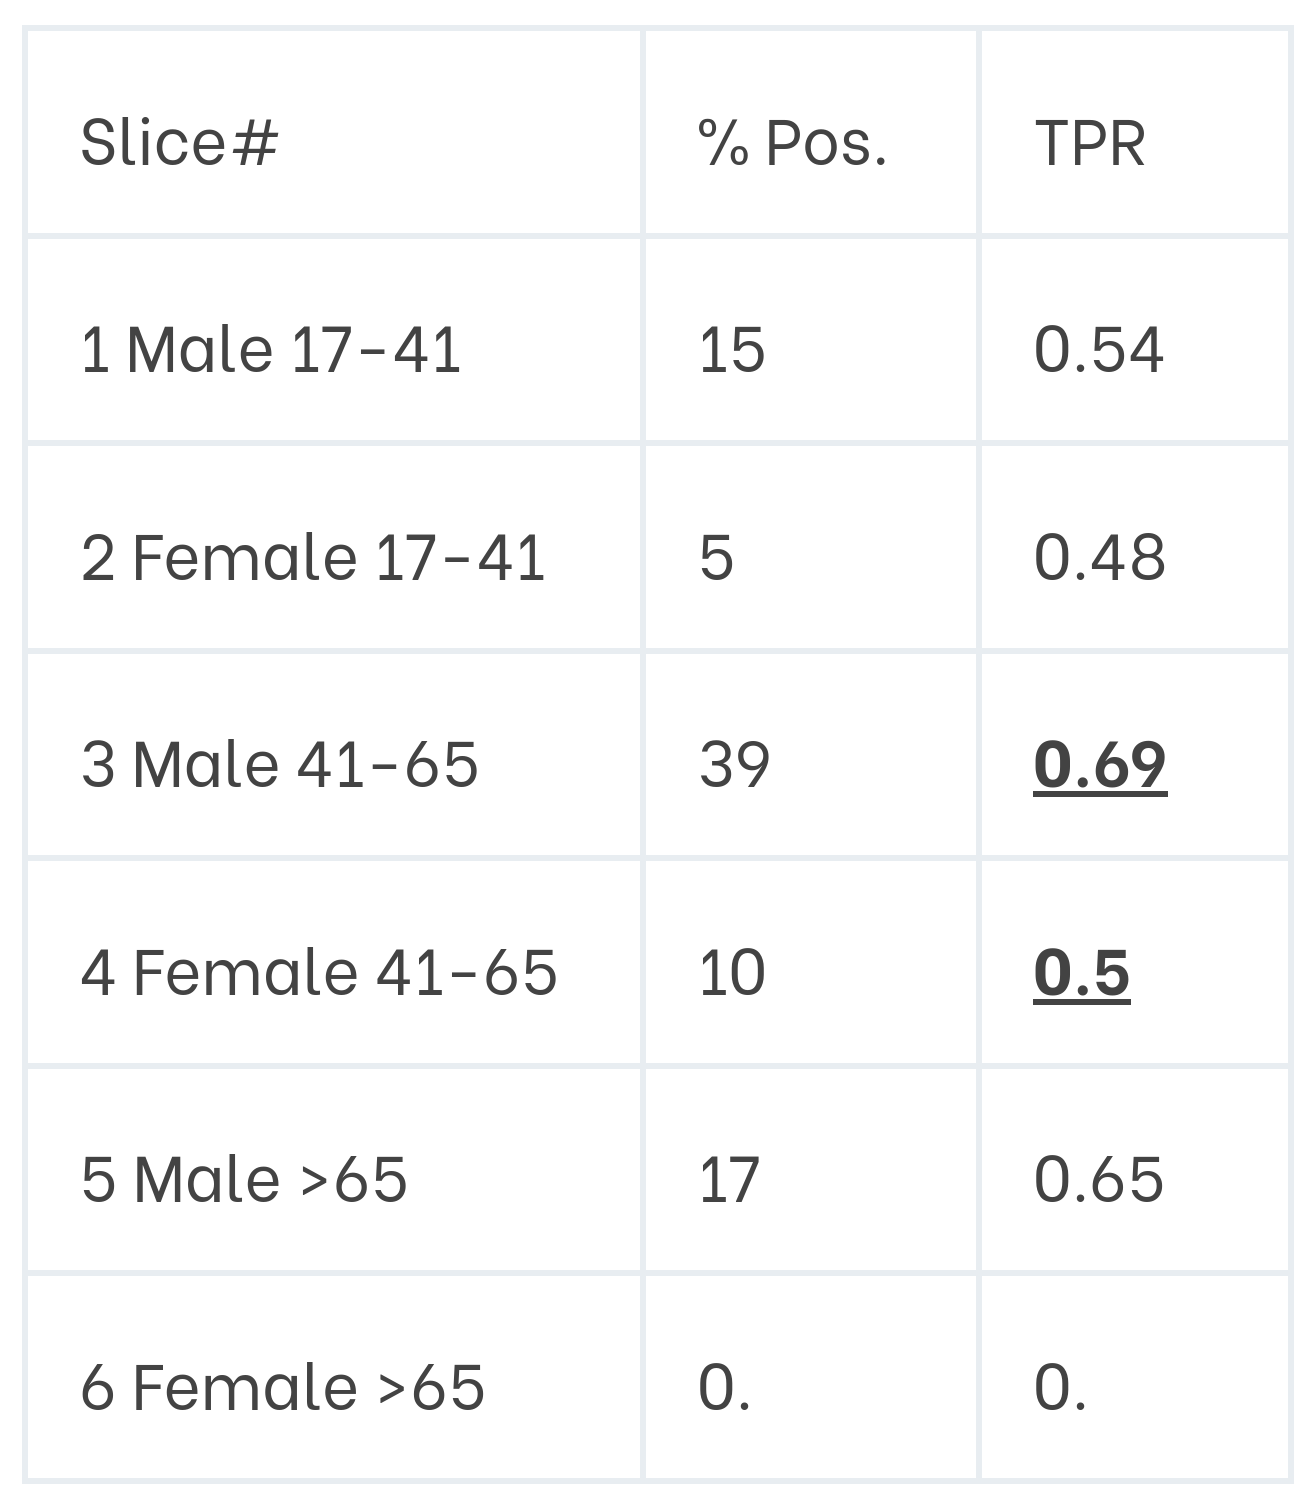The width and height of the screenshot is (1316, 1500).
Task: Click the "6 Female >65" slice cell
Action: (x=282, y=1387)
